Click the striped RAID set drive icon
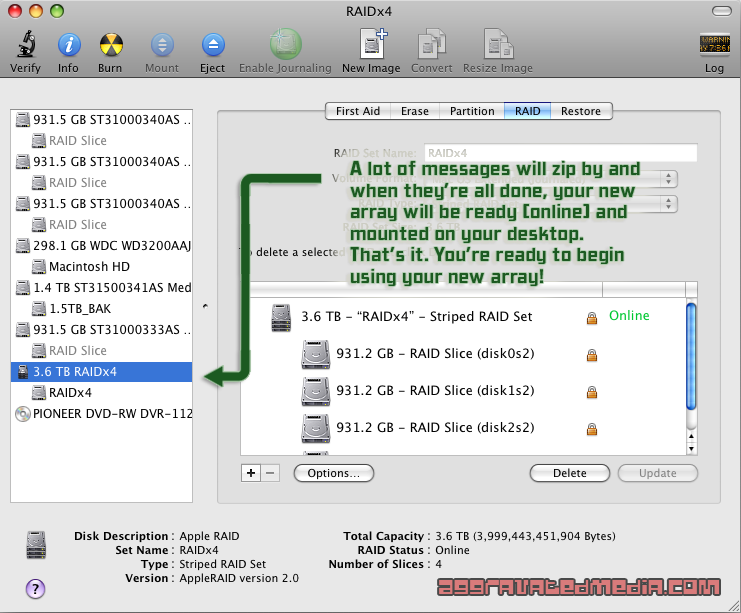Image resolution: width=741 pixels, height=613 pixels. point(281,318)
